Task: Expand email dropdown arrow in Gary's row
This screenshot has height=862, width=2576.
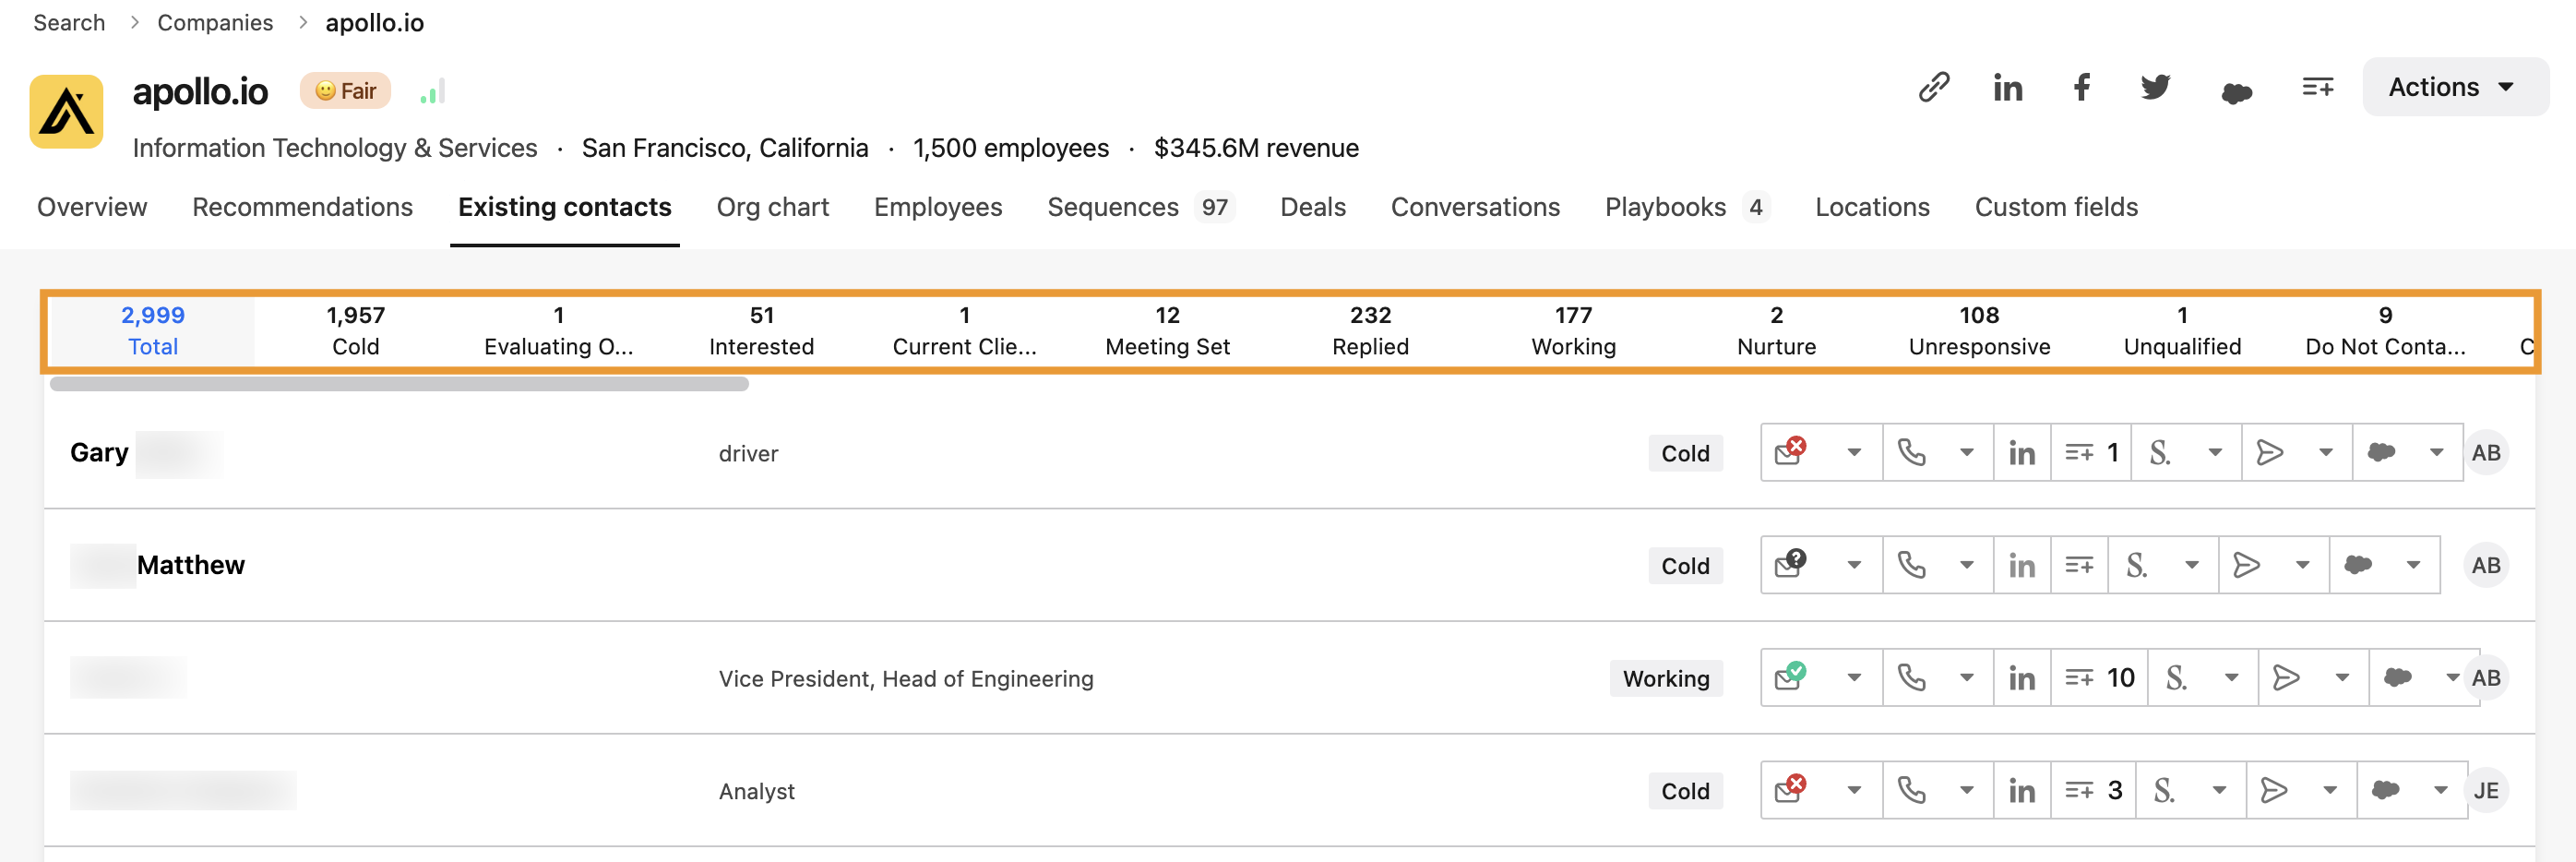Action: pyautogui.click(x=1853, y=453)
